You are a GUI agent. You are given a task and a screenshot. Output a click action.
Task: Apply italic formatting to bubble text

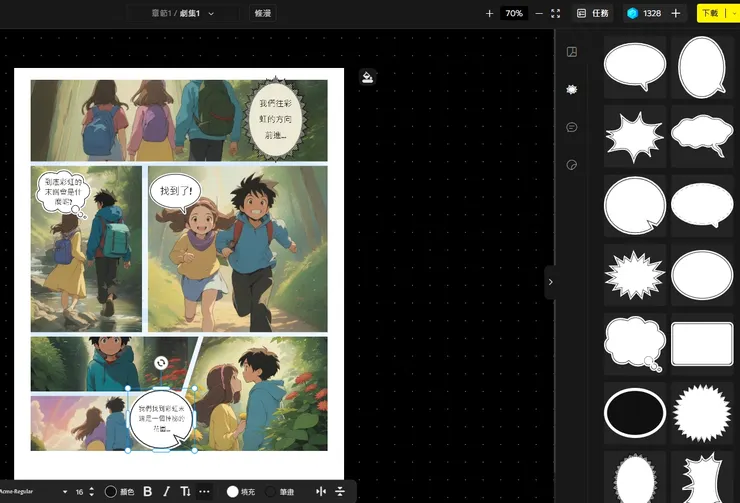coord(166,491)
